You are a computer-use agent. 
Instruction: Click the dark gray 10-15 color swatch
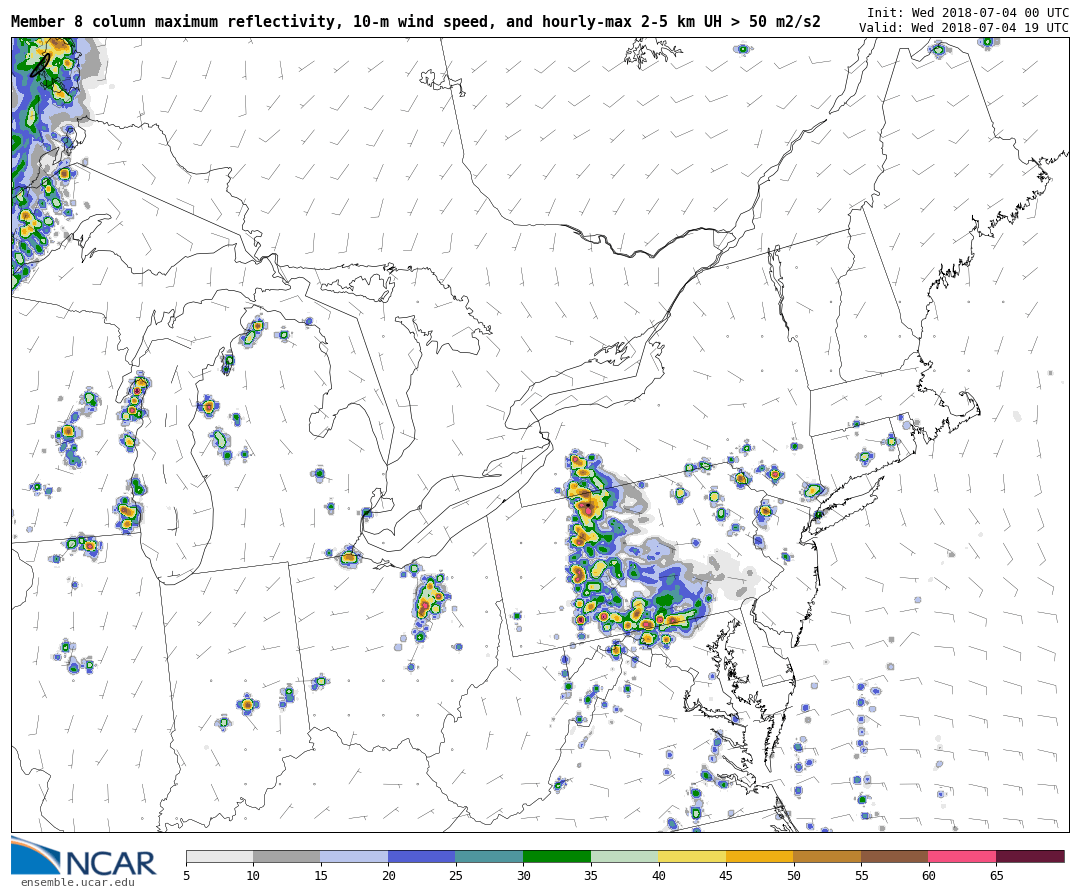point(287,856)
